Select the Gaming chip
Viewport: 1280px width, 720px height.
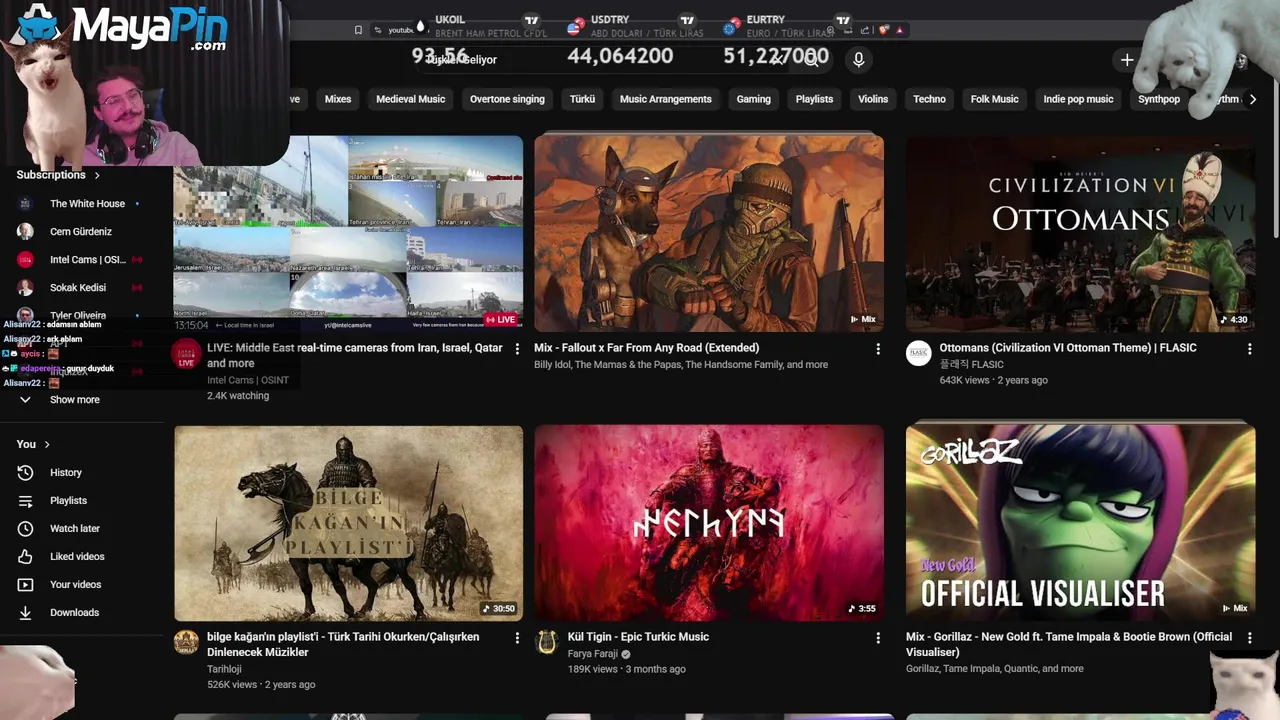click(753, 99)
